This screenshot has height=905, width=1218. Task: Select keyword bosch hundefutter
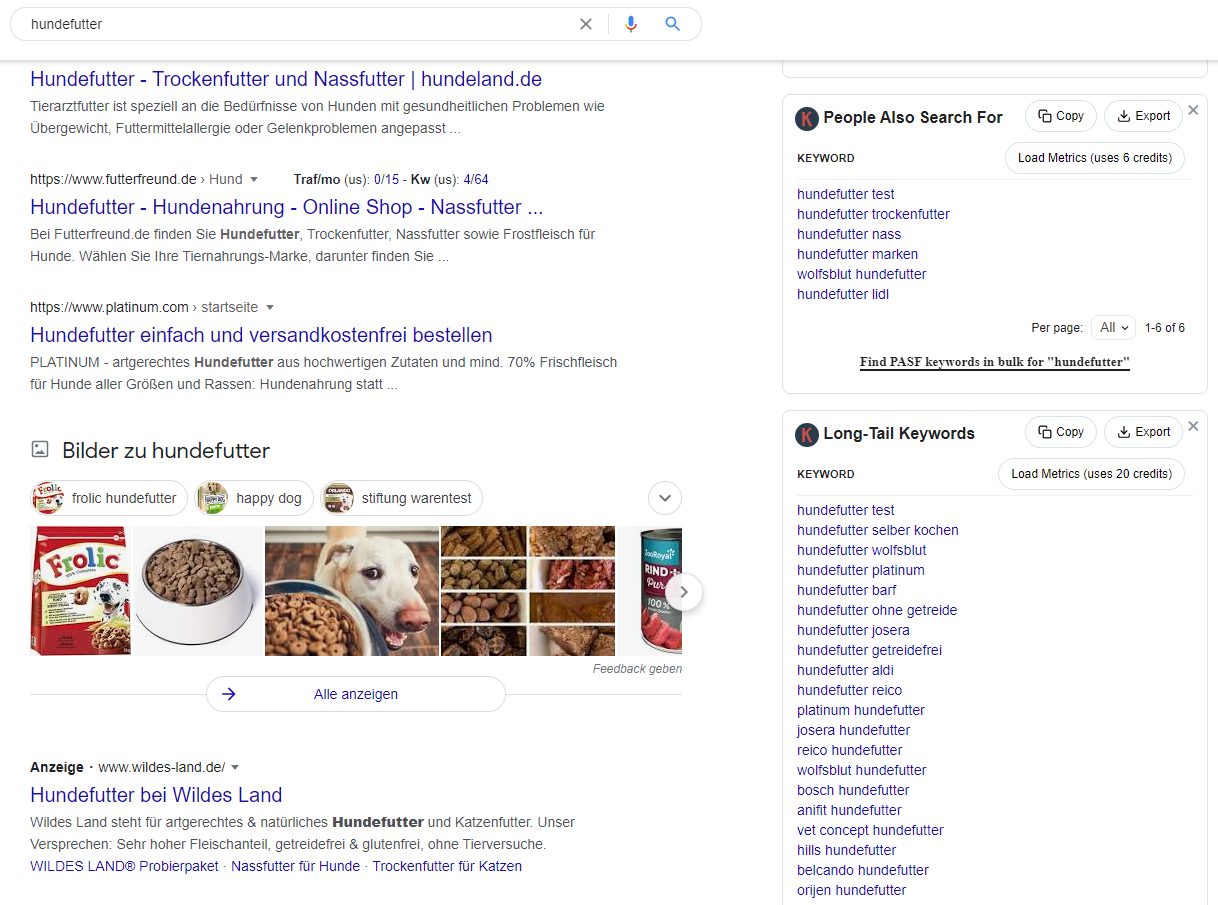click(853, 790)
